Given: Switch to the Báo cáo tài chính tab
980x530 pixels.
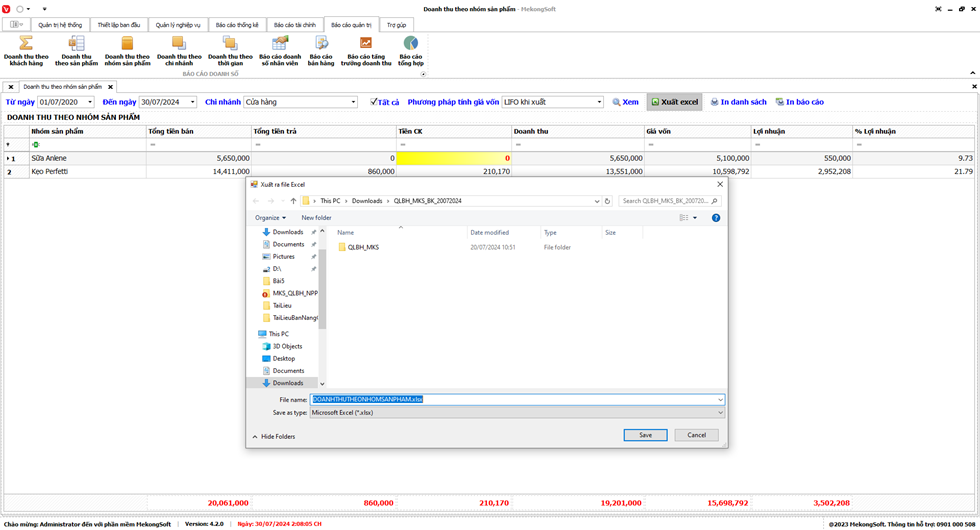Looking at the screenshot, I should pyautogui.click(x=294, y=24).
